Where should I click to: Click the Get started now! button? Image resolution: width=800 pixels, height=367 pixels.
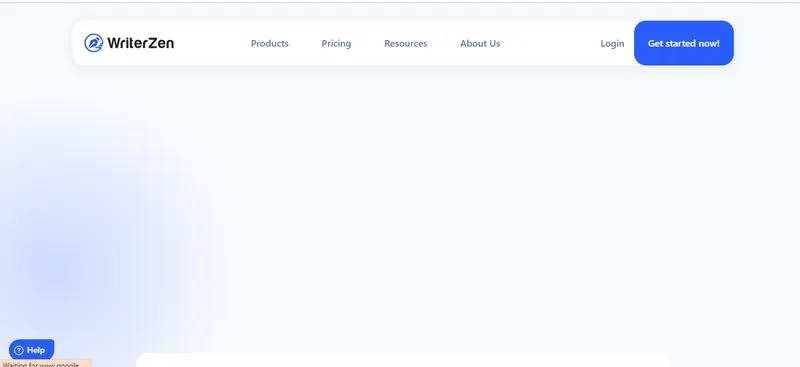(x=684, y=43)
